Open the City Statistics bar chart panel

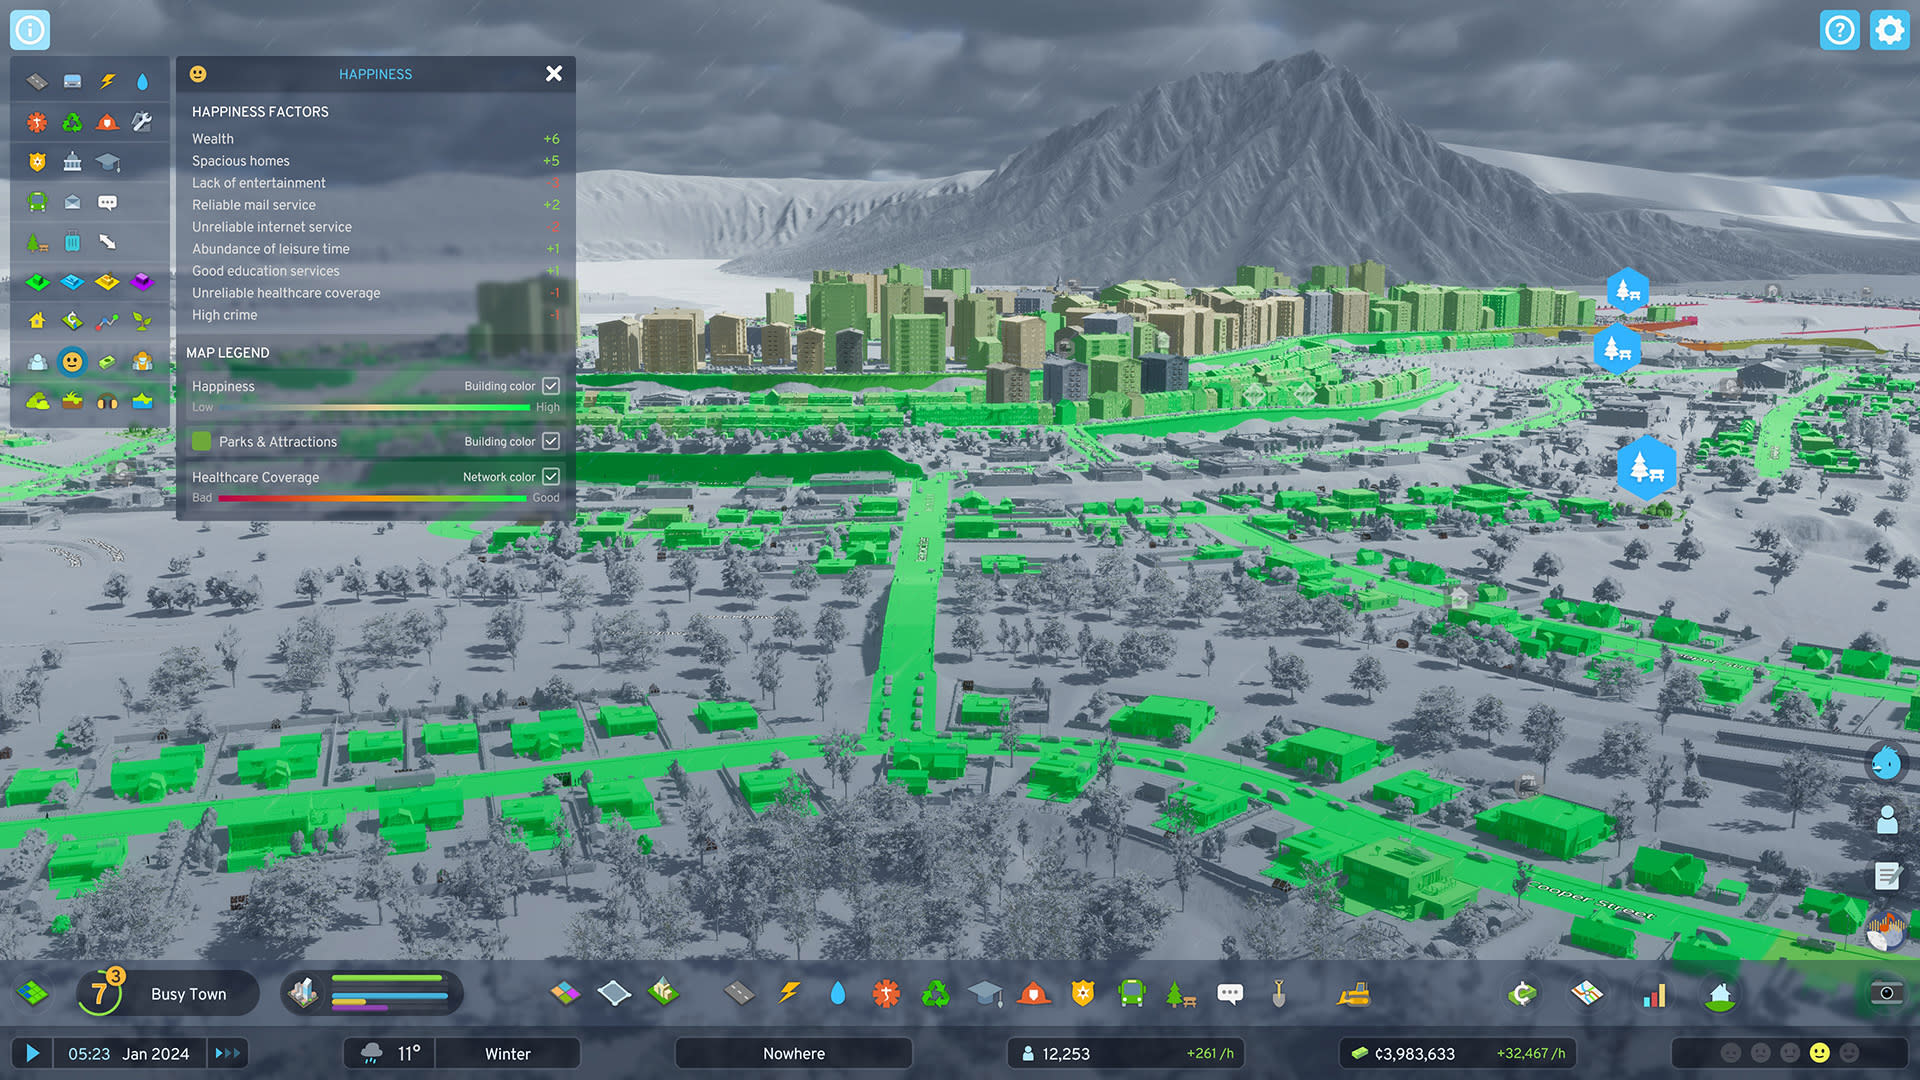point(1655,993)
